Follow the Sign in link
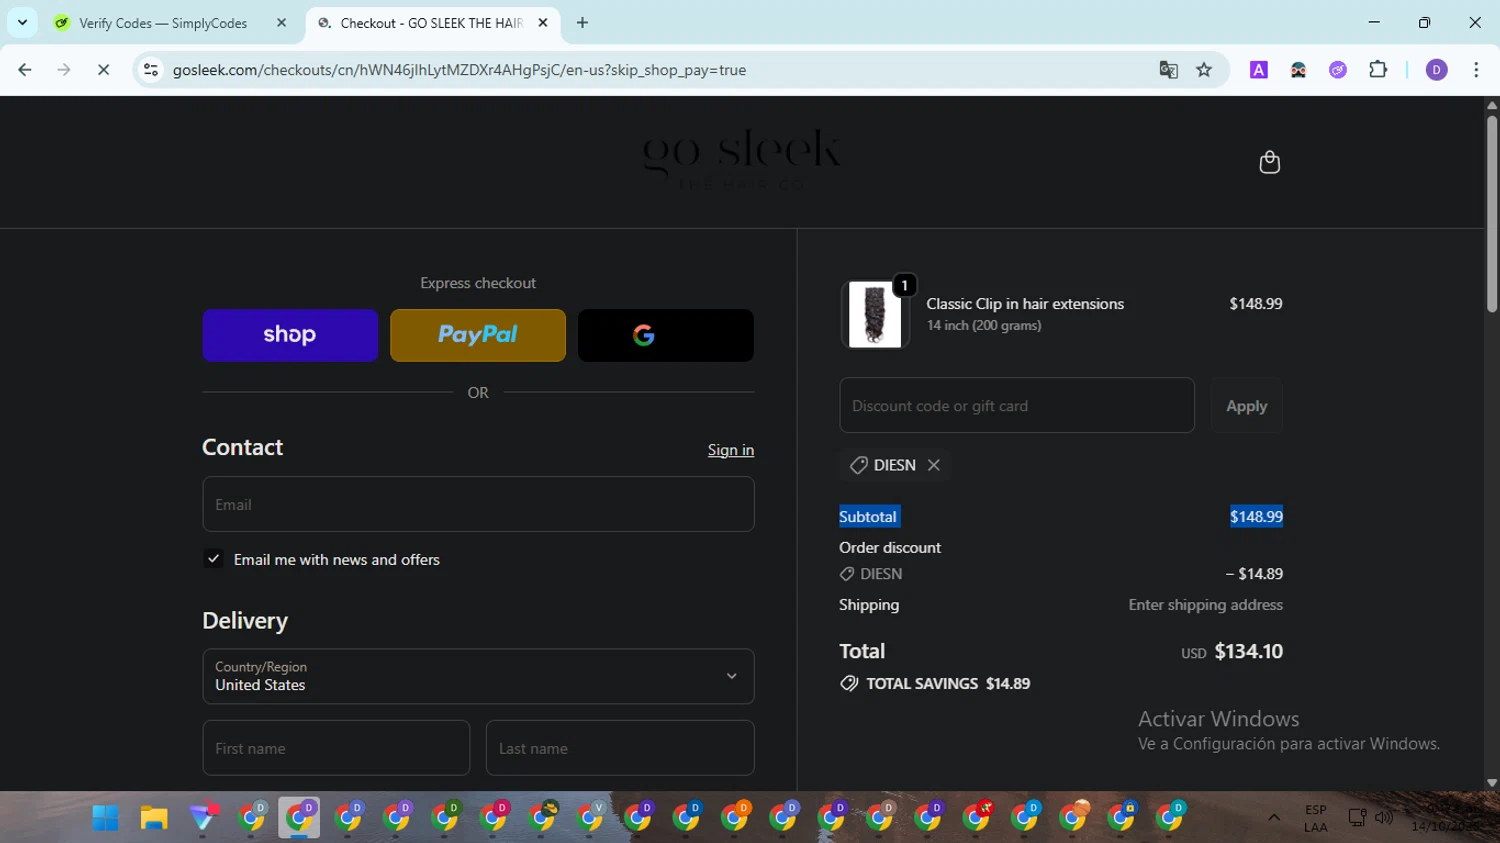The height and width of the screenshot is (843, 1500). click(x=731, y=450)
